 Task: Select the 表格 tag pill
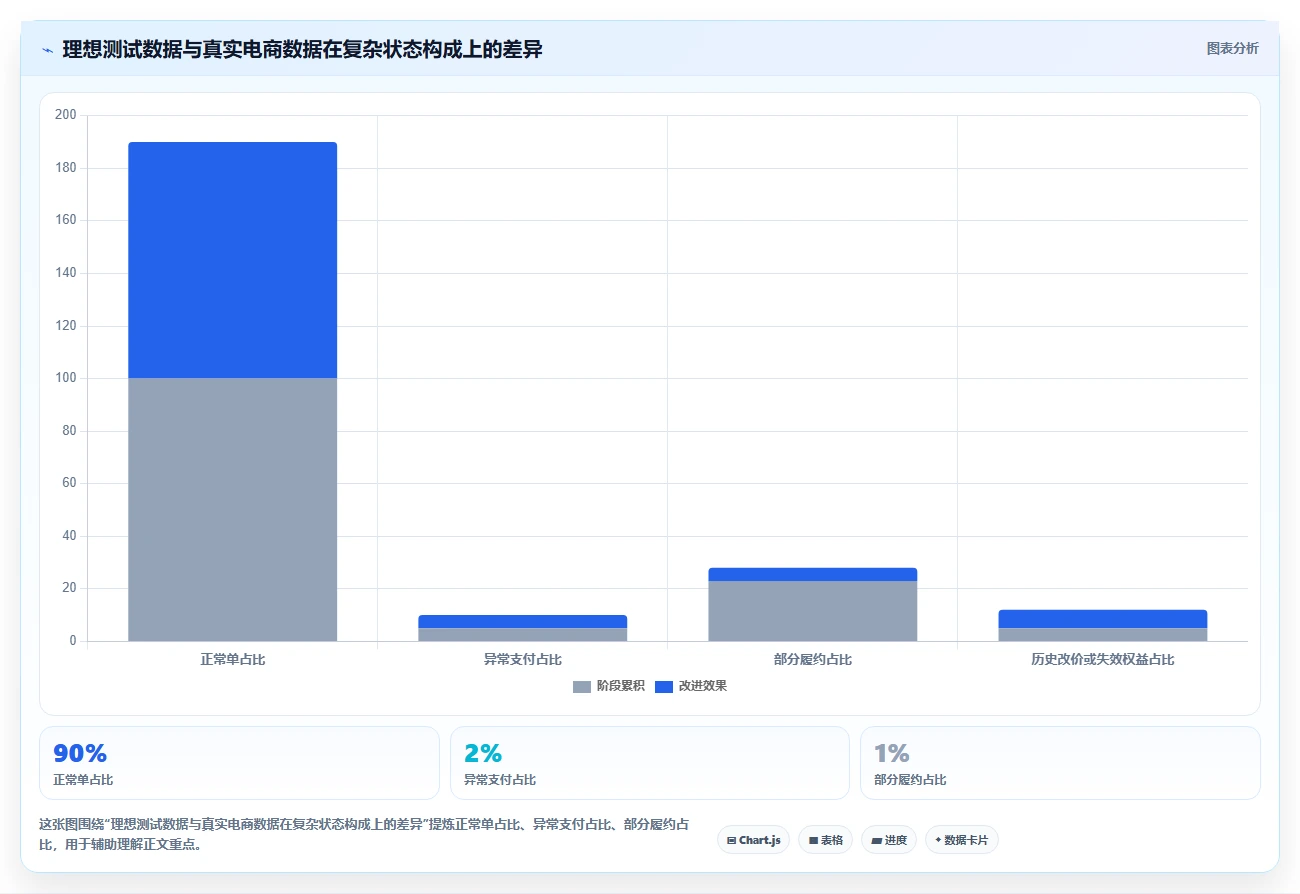[825, 840]
